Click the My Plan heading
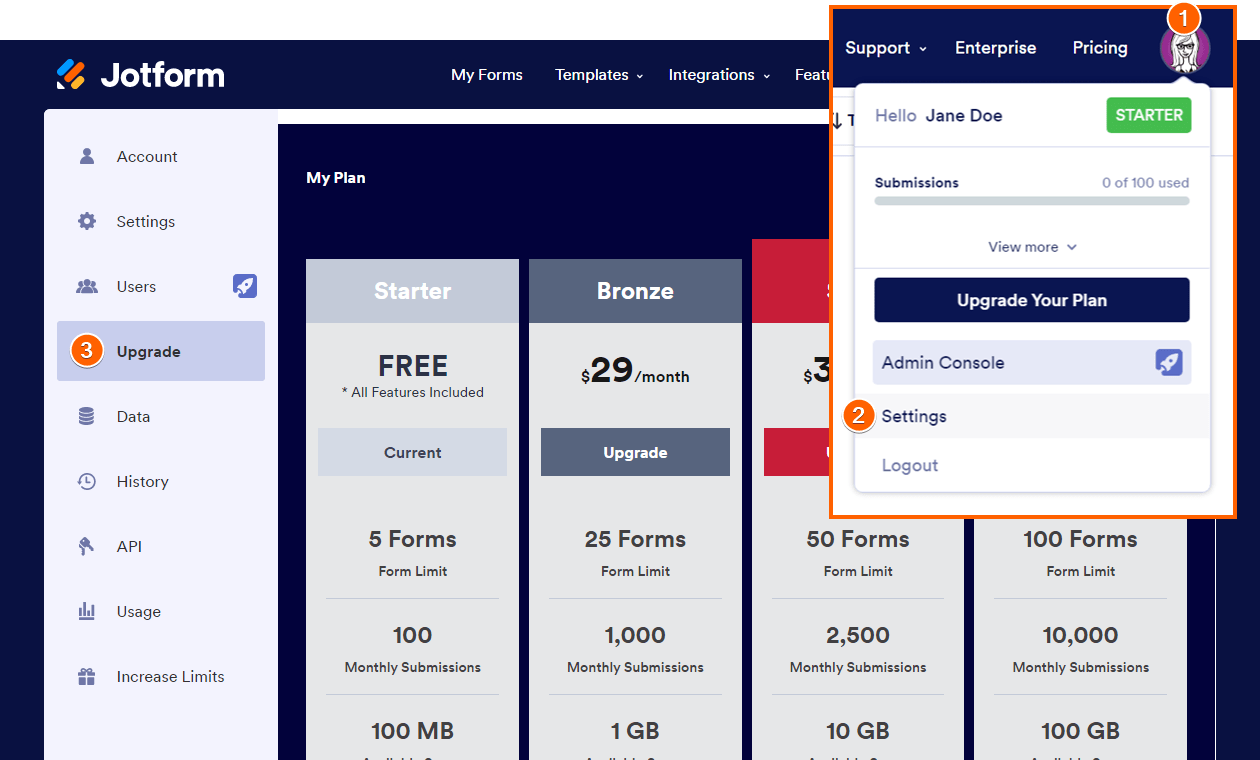This screenshot has height=760, width=1260. 336,178
